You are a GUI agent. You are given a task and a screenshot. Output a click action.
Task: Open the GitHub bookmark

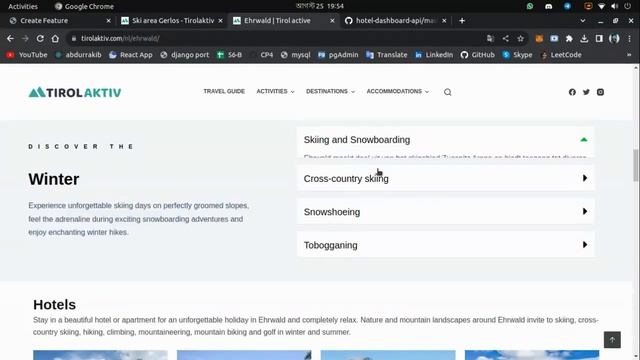point(478,55)
